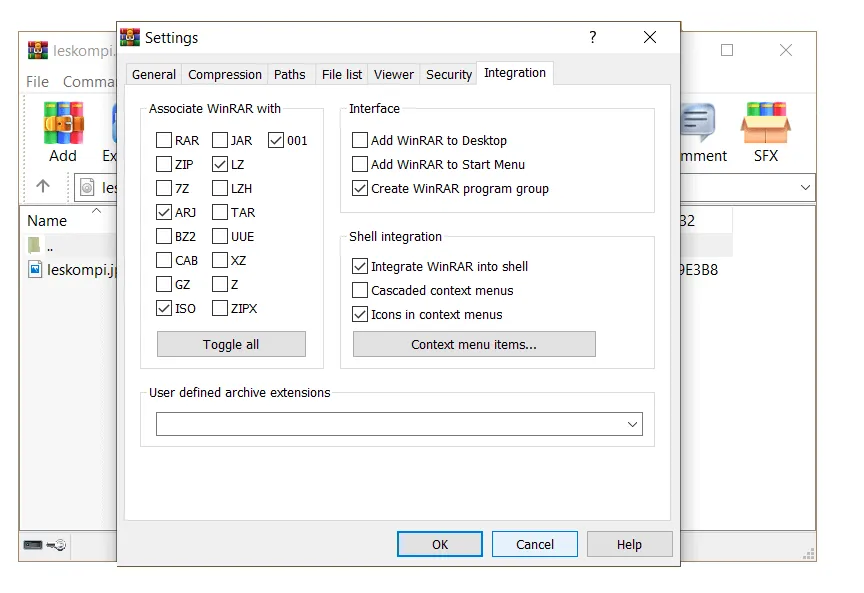Click the WinRAR icon in Settings title bar
Viewport: 864px width, 593px height.
(x=130, y=37)
